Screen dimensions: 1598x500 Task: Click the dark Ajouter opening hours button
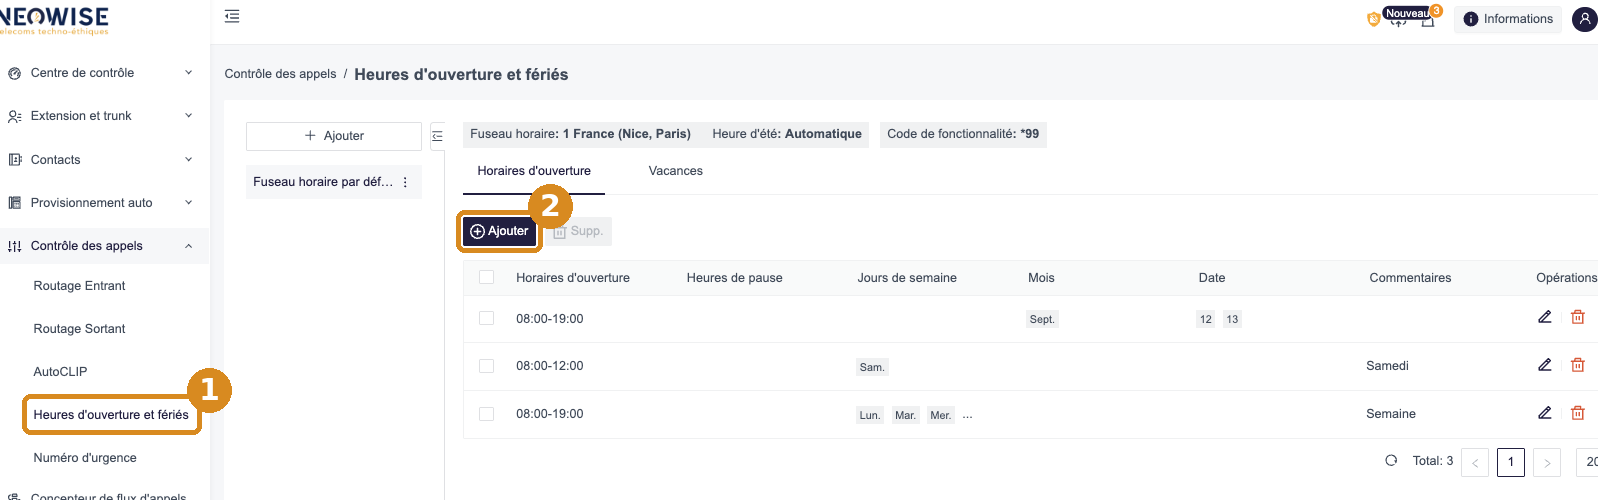coord(499,231)
